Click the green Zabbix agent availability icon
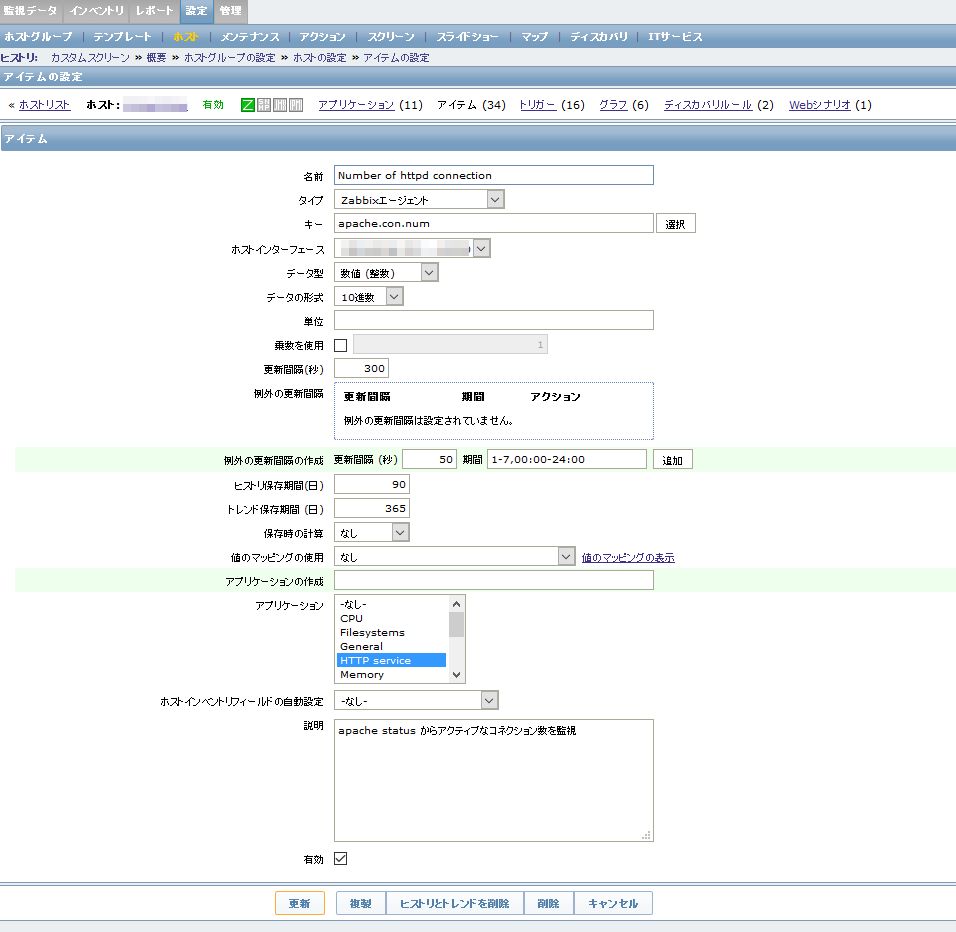Screen dimensions: 956x932 (x=248, y=105)
